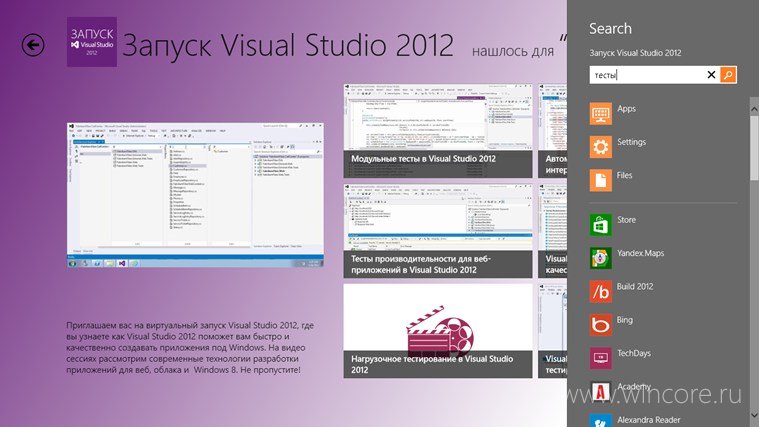Screen dimensions: 759x427
Task: Search within the Build 2012 app icon
Action: click(600, 291)
